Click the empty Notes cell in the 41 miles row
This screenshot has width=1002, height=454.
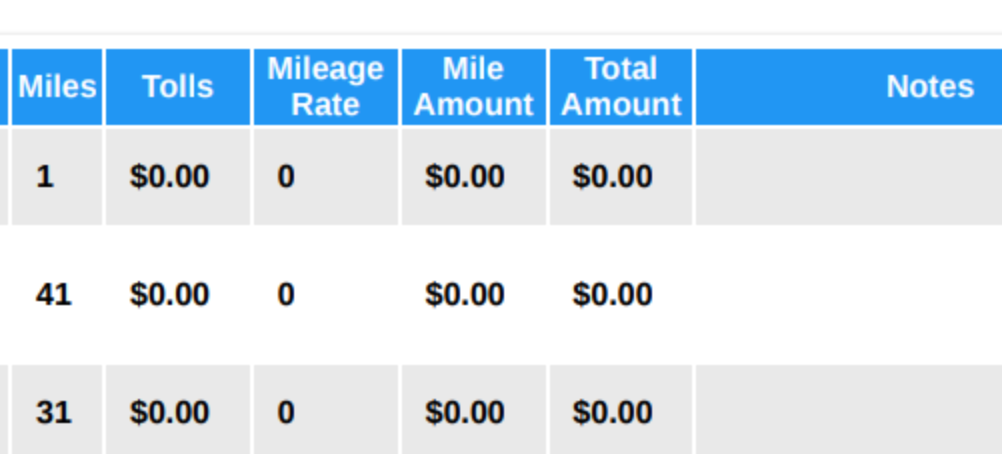coord(849,295)
